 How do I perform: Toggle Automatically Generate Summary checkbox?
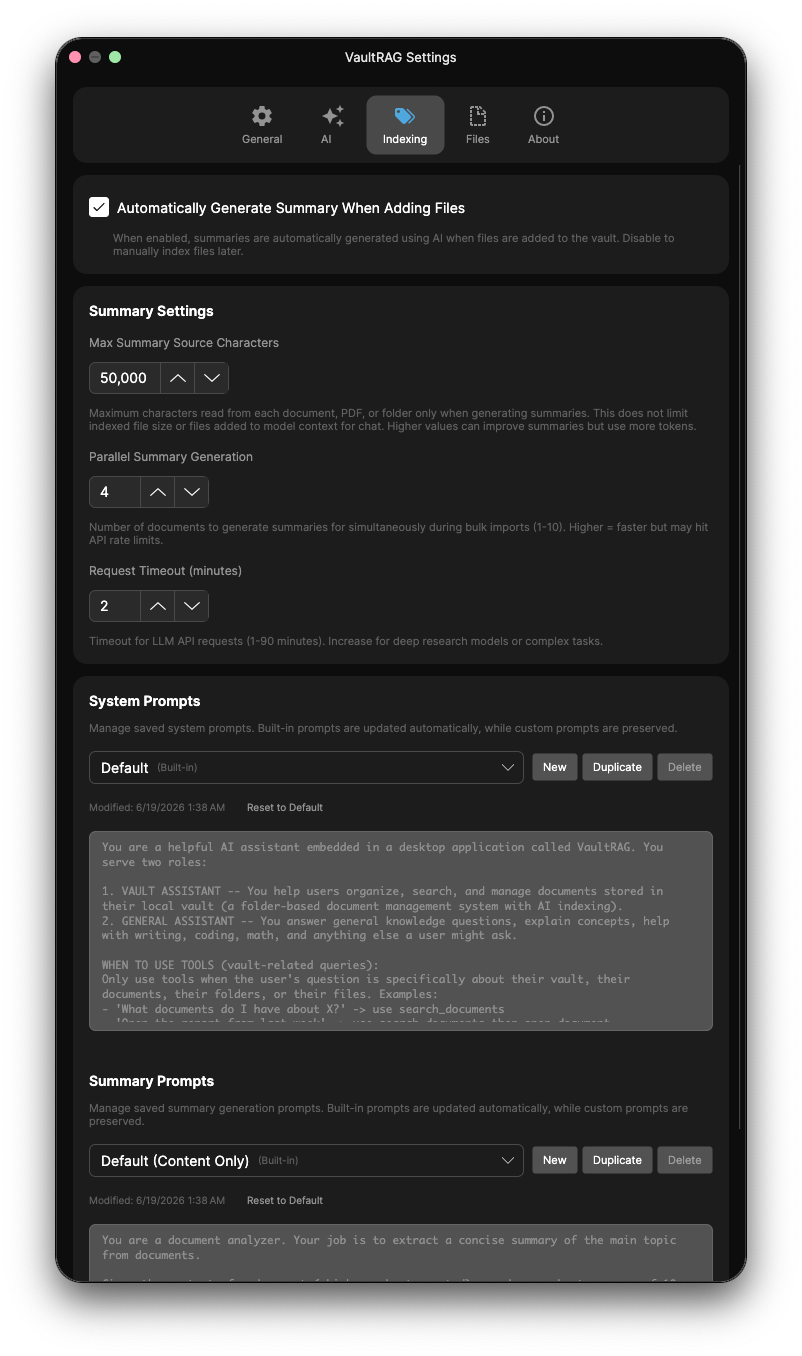click(x=99, y=207)
